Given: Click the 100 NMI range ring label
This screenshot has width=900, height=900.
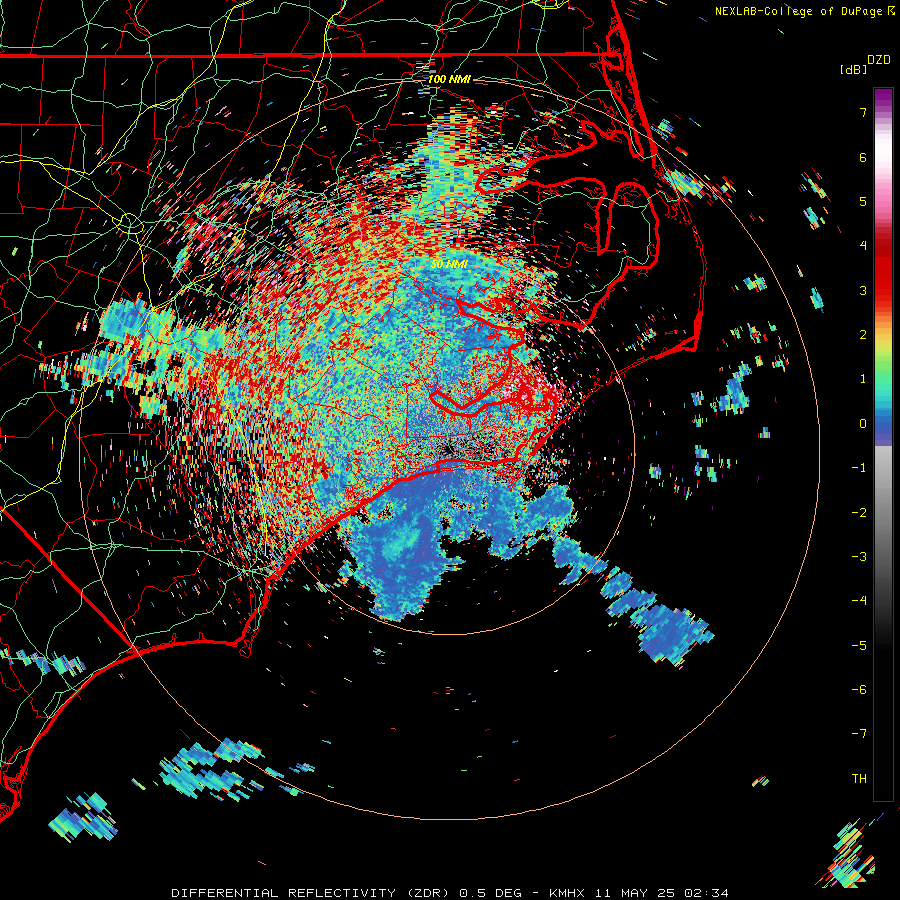Looking at the screenshot, I should 449,79.
